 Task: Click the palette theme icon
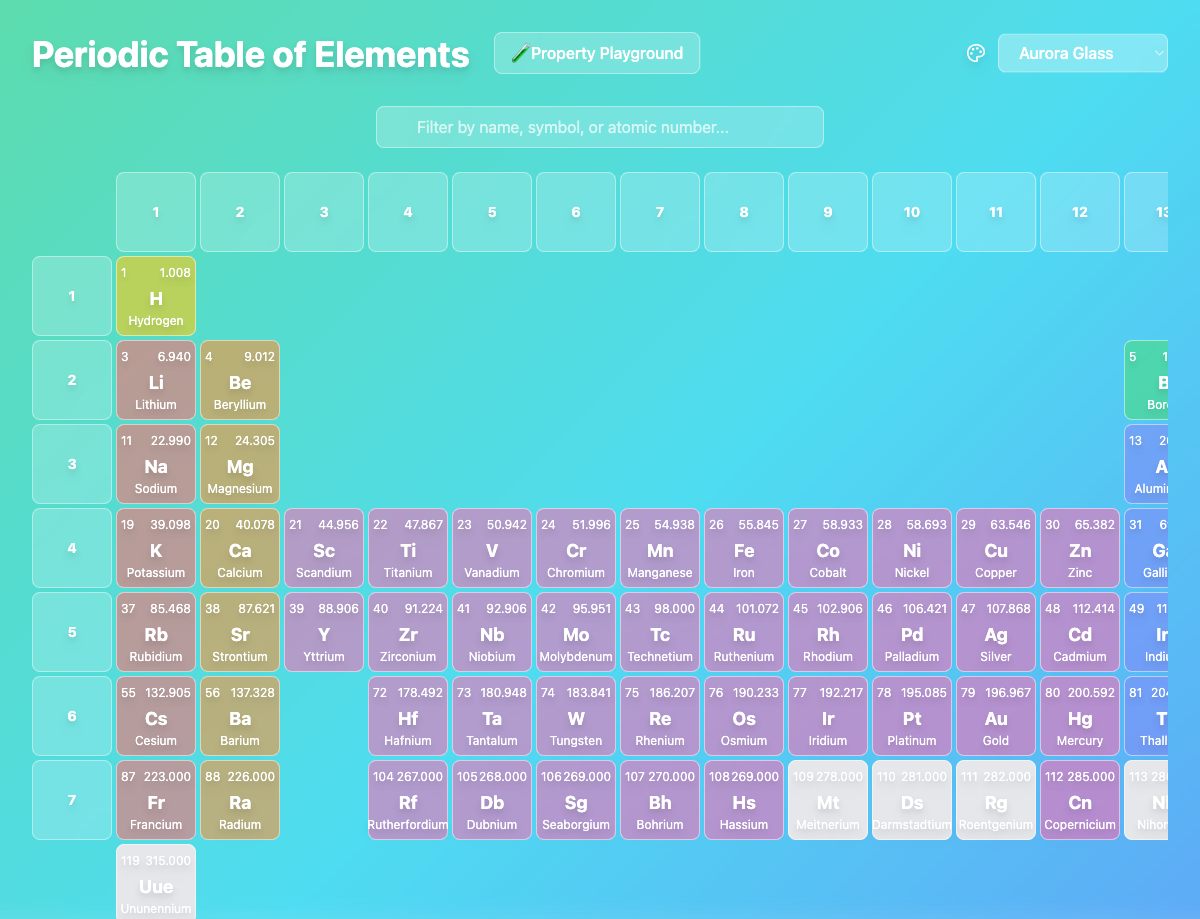976,54
